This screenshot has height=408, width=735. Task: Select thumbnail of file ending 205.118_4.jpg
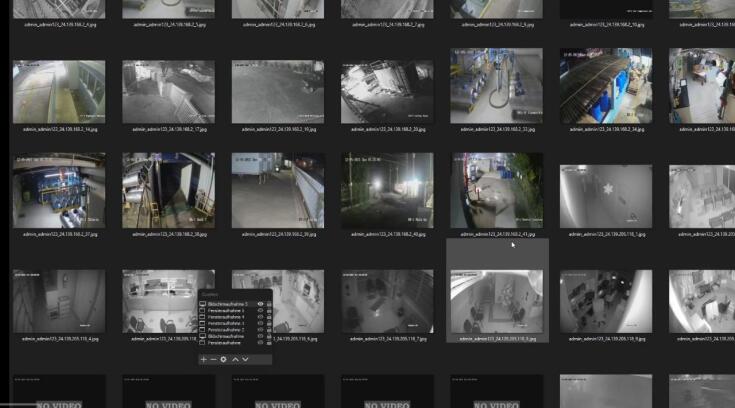(x=59, y=301)
